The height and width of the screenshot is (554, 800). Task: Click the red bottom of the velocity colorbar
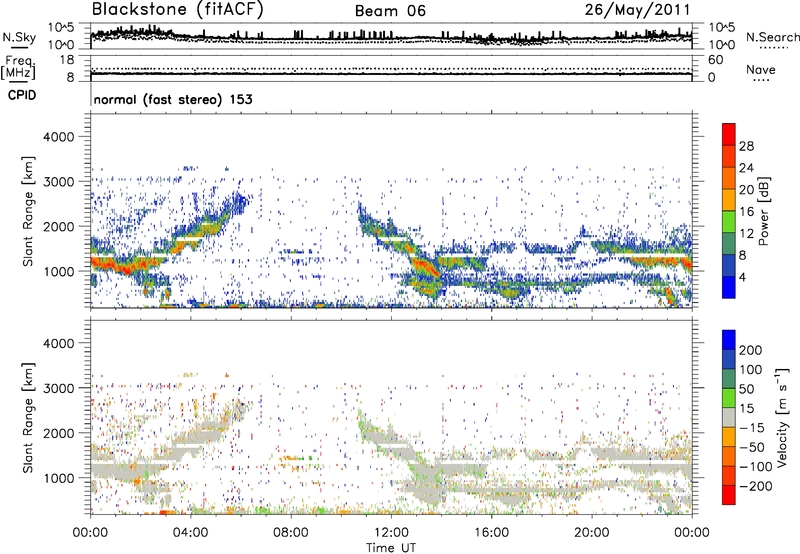coord(729,495)
